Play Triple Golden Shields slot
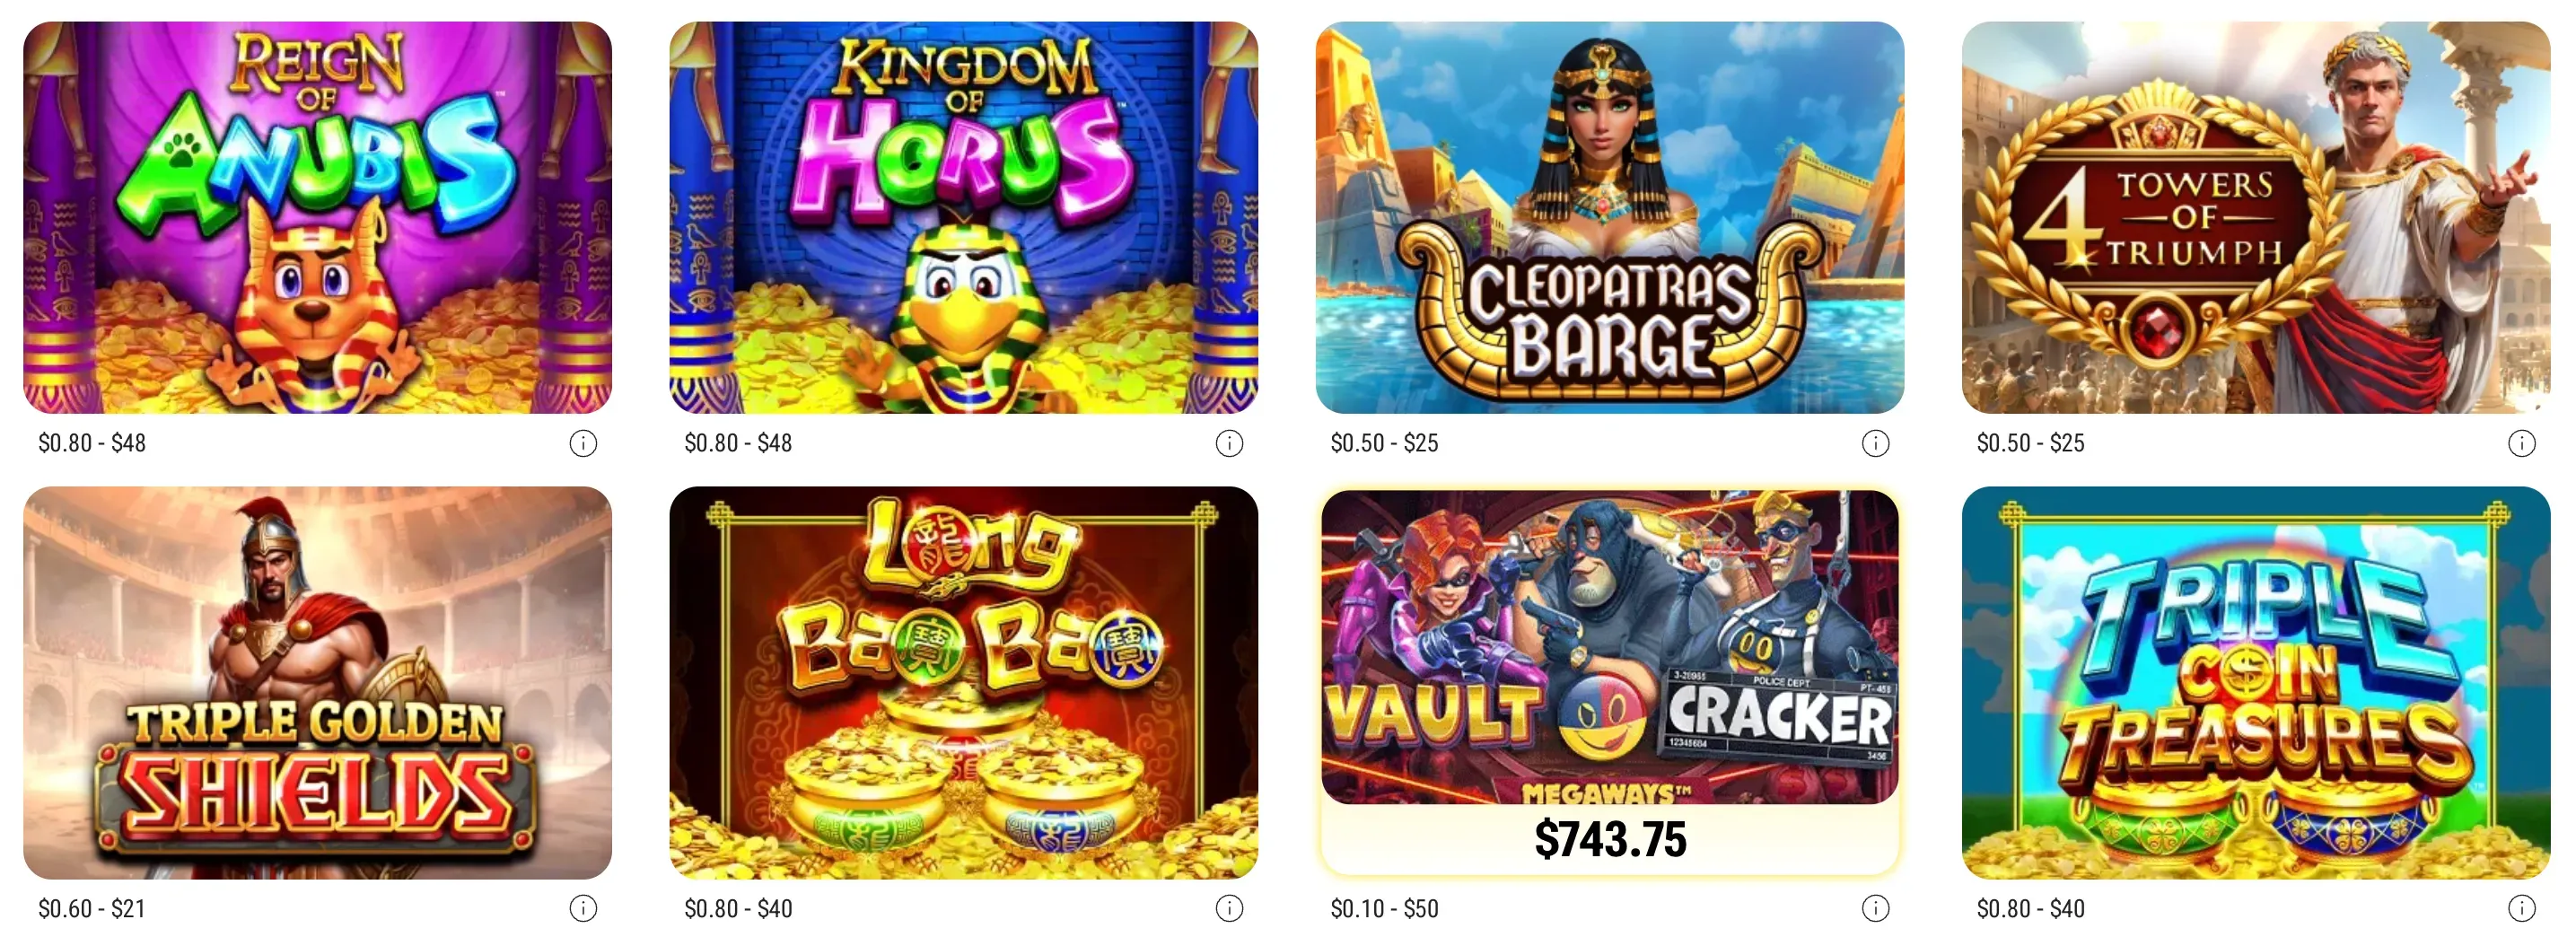The image size is (2576, 937). pos(318,683)
